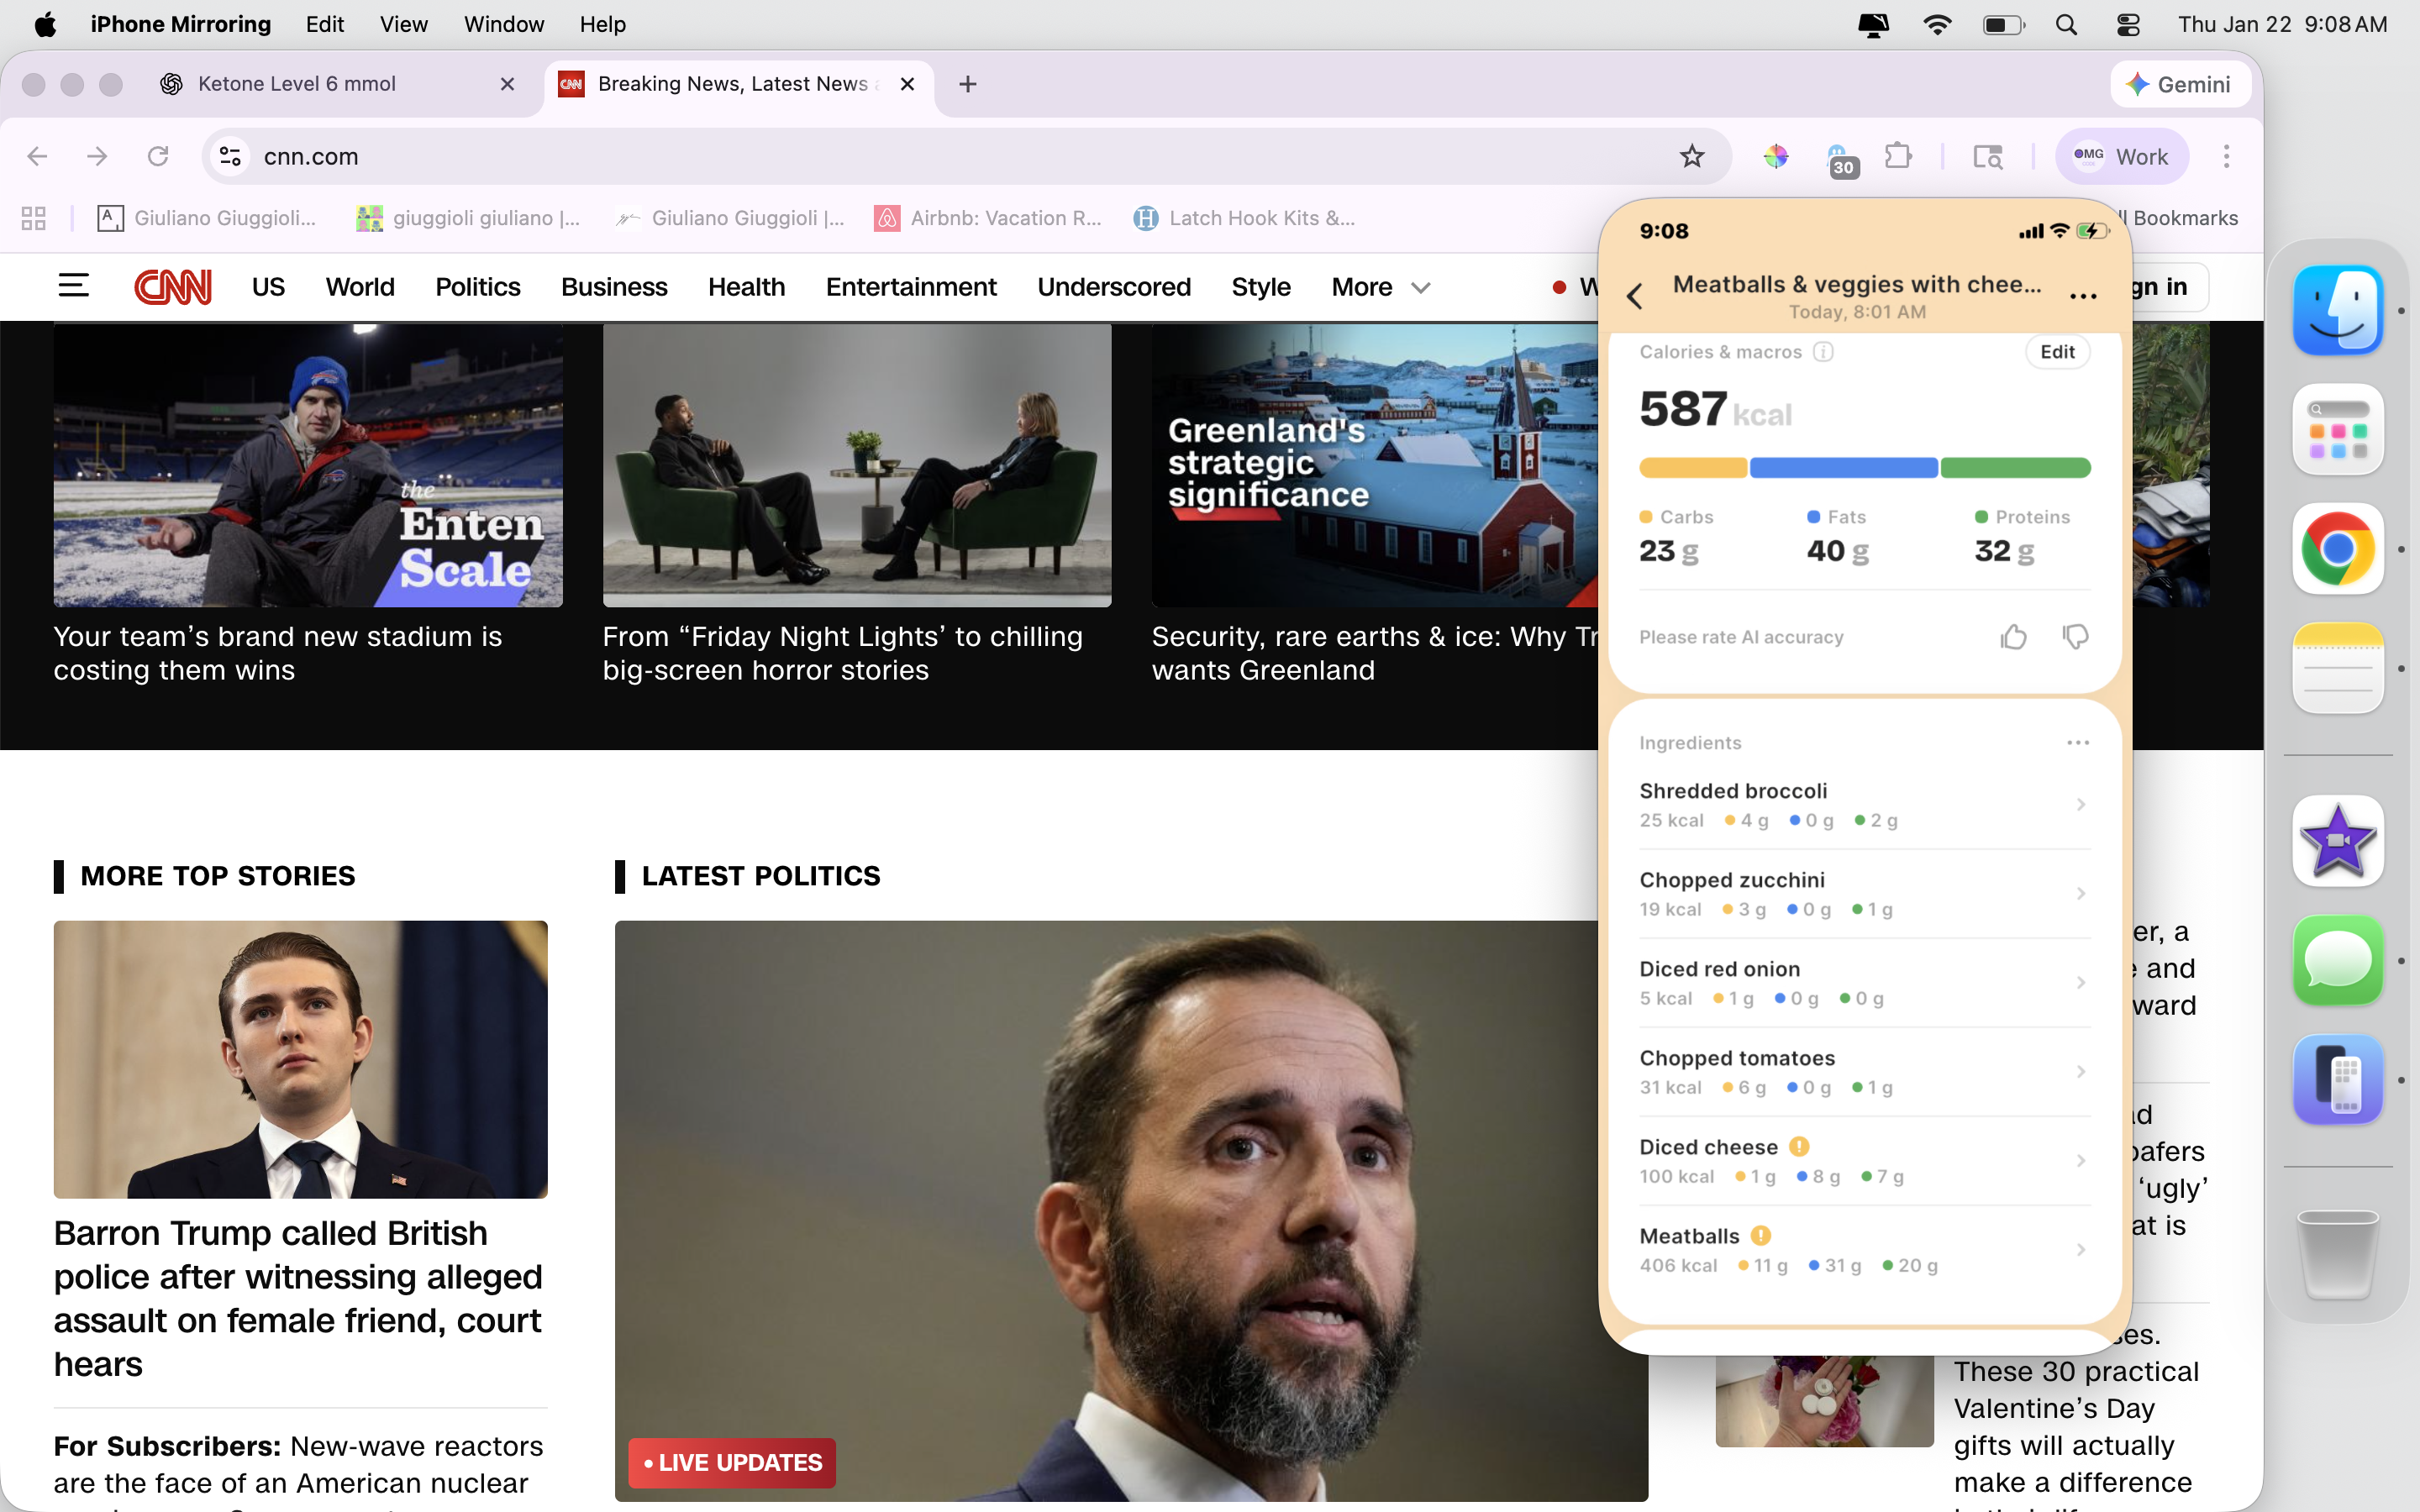Open the site information toggle beside cnn.com
The image size is (2420, 1512).
(x=230, y=156)
